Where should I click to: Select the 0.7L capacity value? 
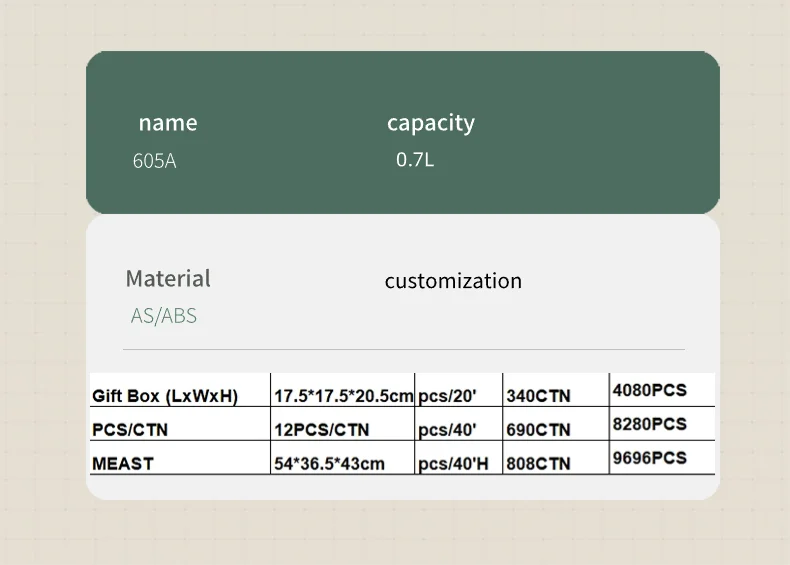(415, 159)
